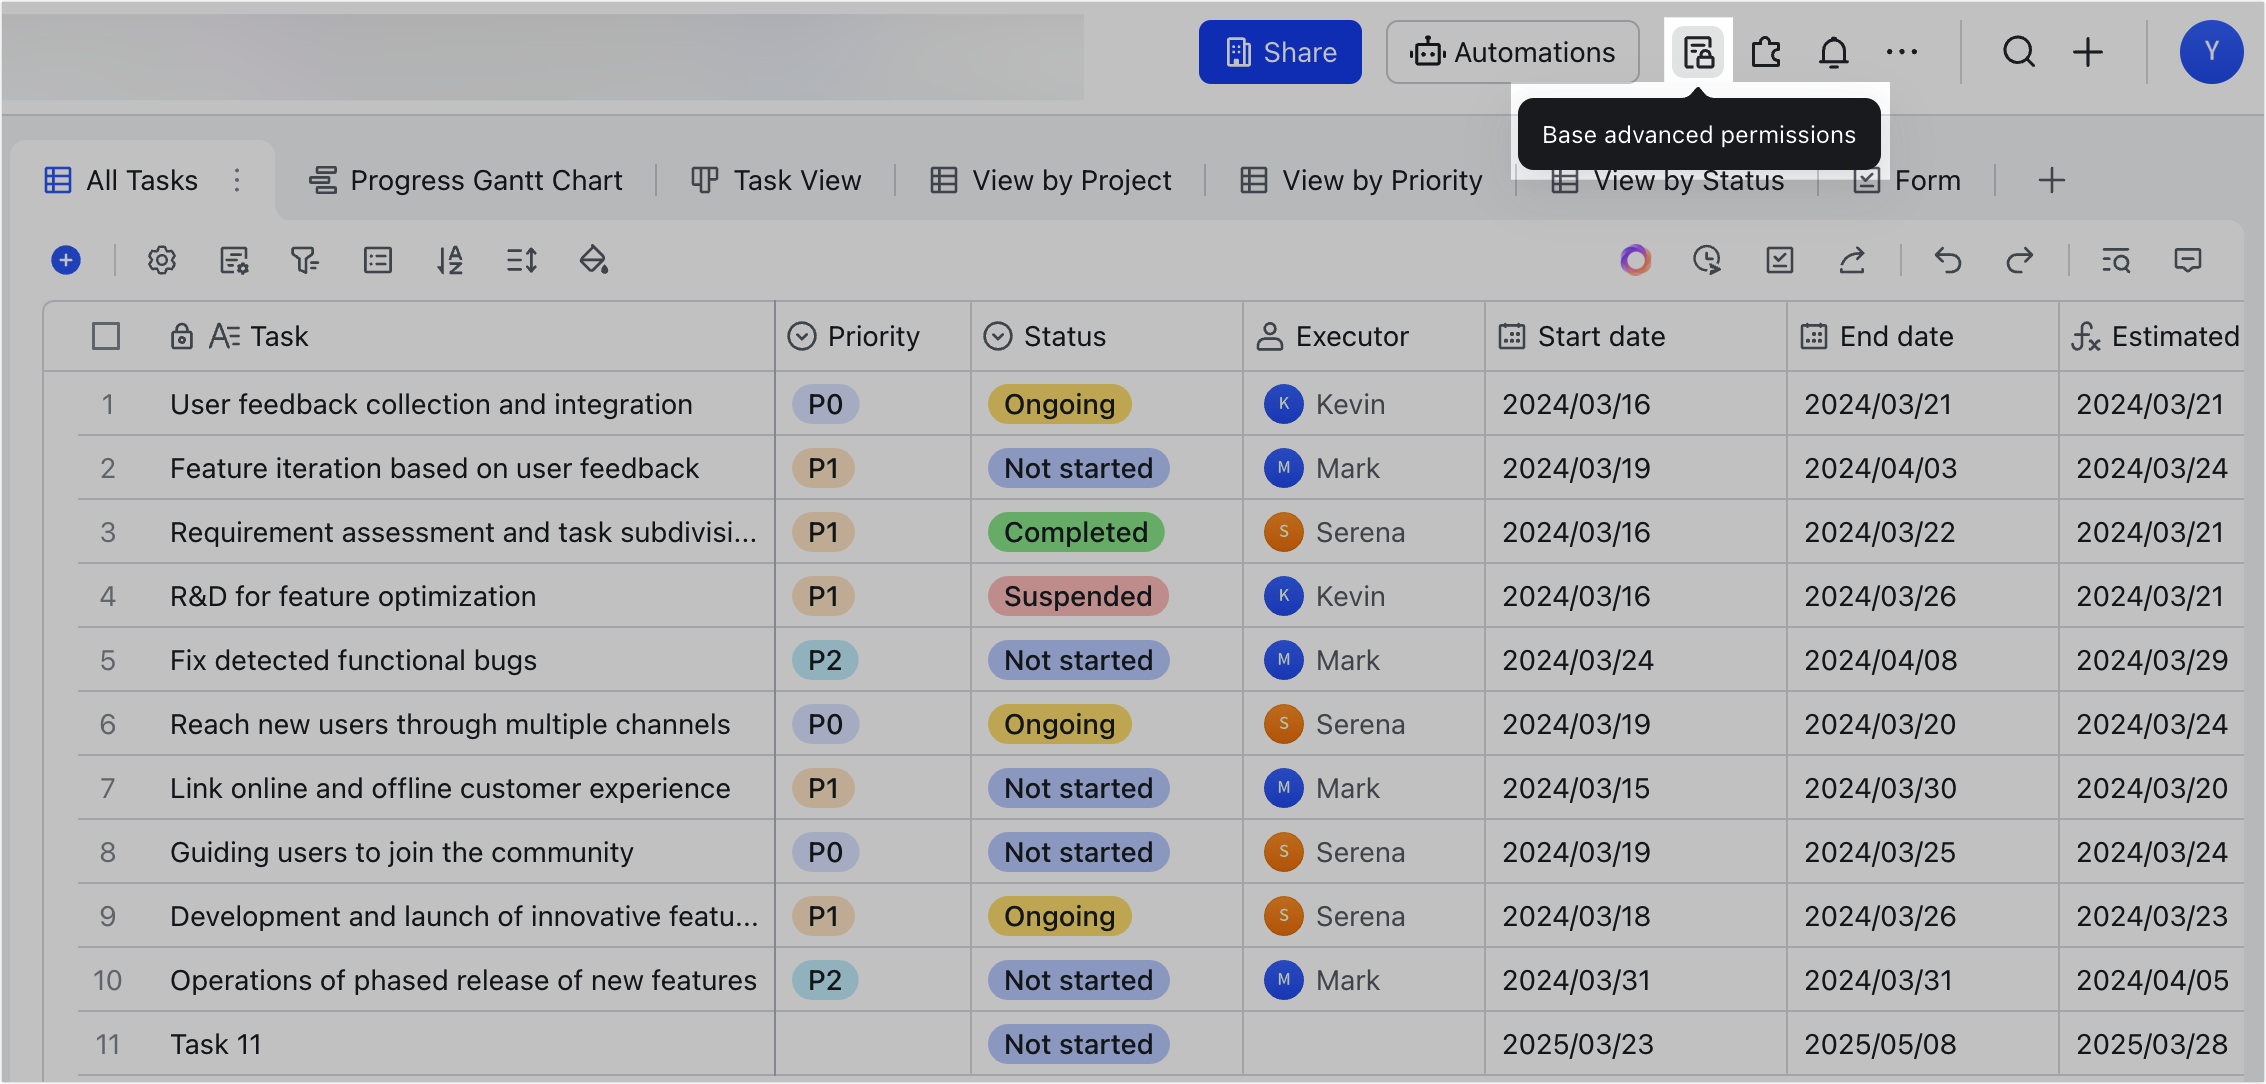This screenshot has height=1084, width=2266.
Task: Apply a filter to the task table
Action: (304, 260)
